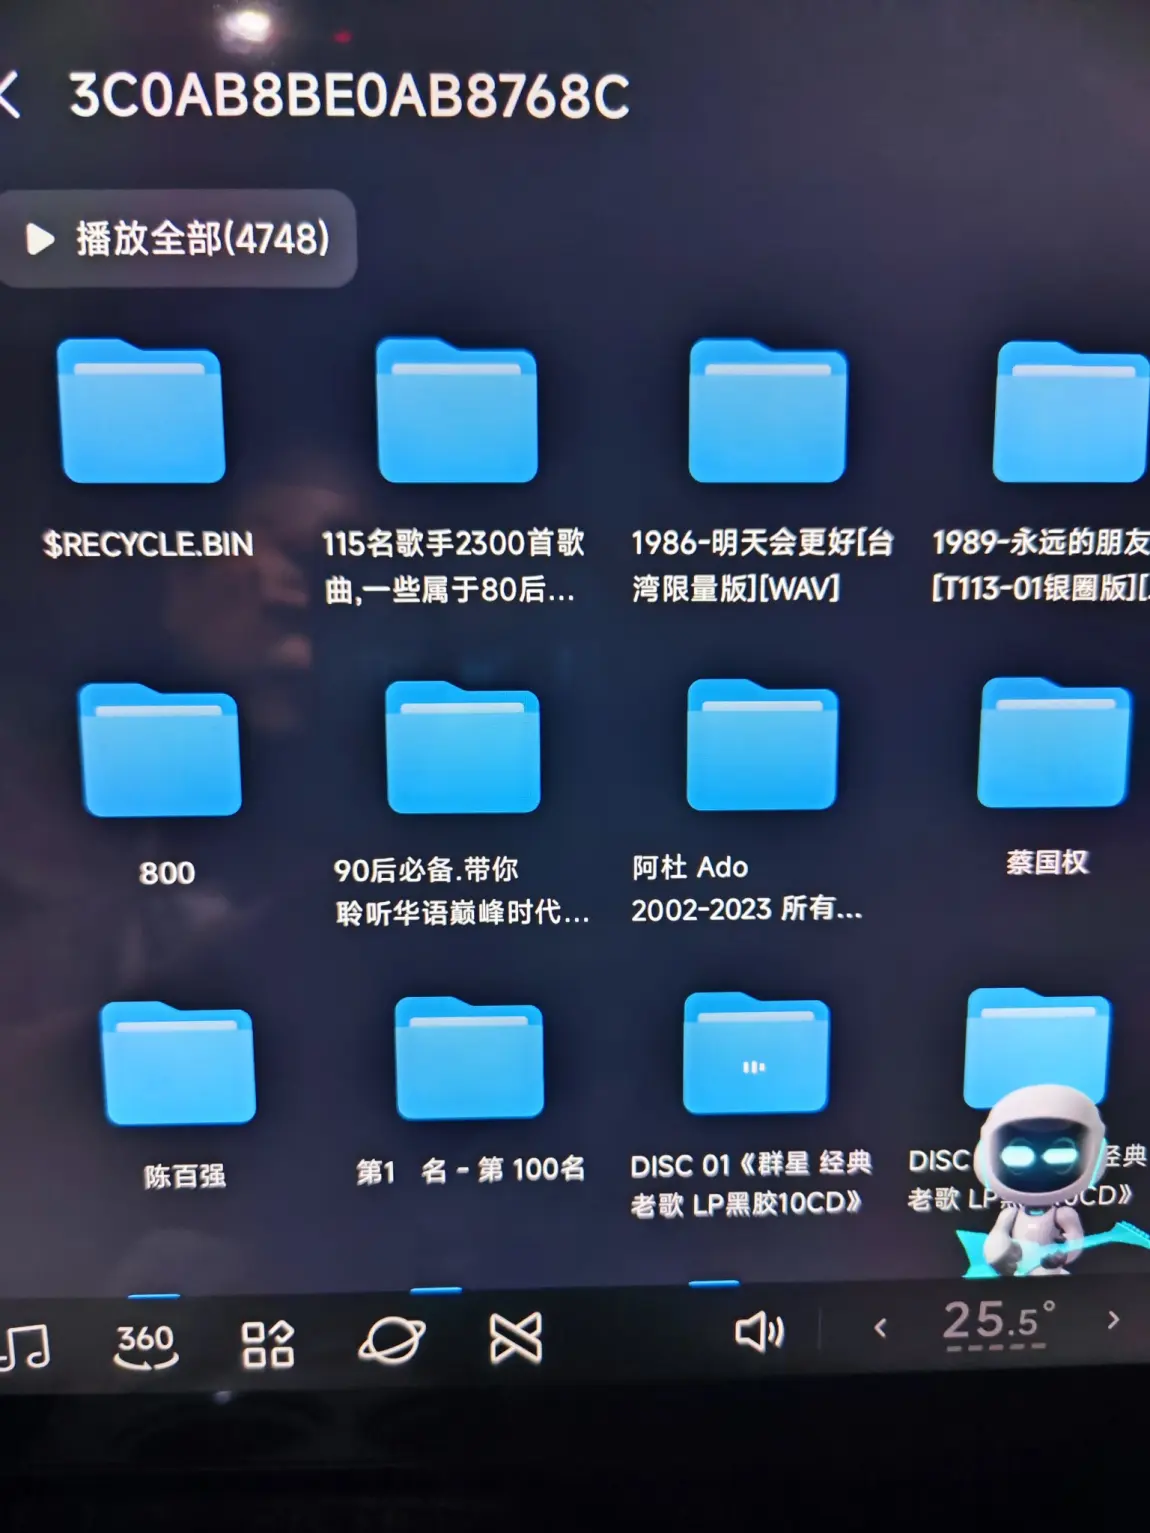1150x1533 pixels.
Task: Open the music app from the bottom bar
Action: click(26, 1345)
